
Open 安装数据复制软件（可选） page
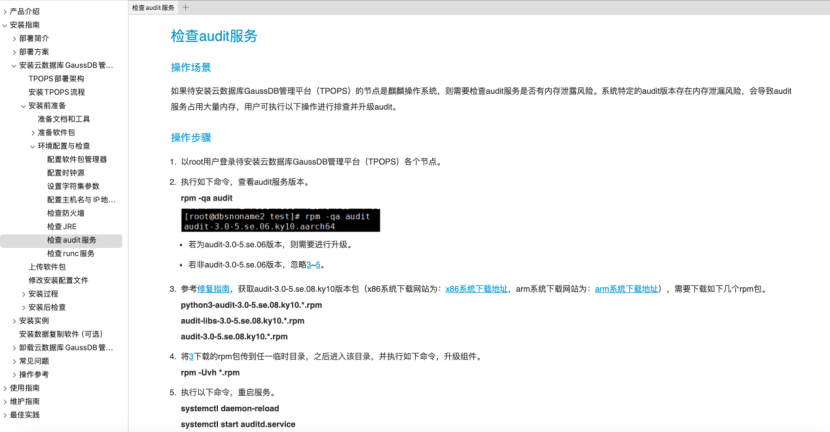tap(61, 334)
